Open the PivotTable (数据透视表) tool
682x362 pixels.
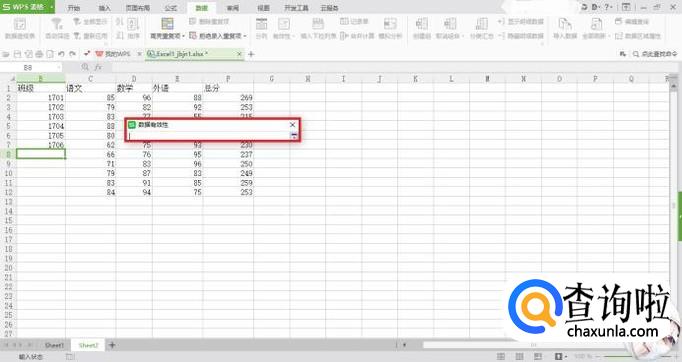[20, 28]
